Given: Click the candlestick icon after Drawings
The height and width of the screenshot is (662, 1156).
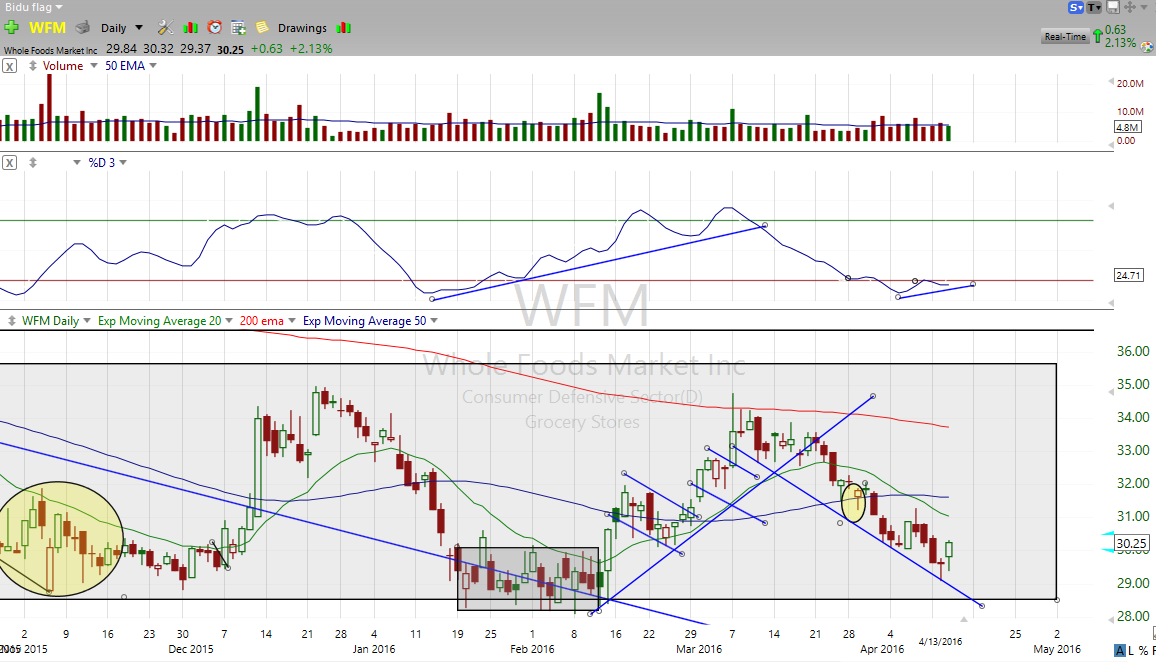Looking at the screenshot, I should (343, 28).
